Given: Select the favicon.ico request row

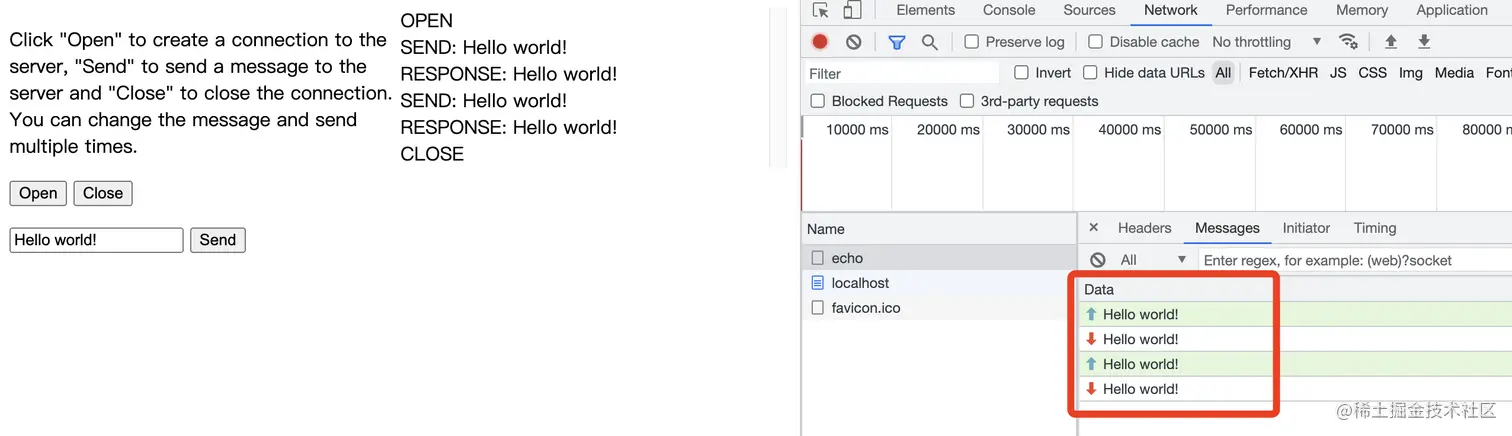Looking at the screenshot, I should pos(939,308).
